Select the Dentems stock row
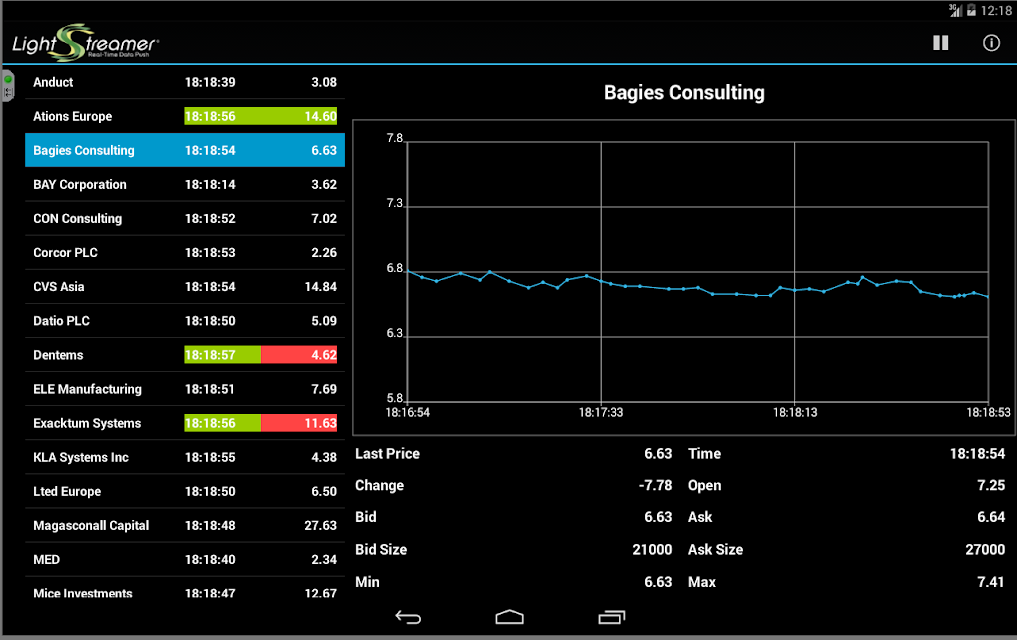 pos(185,355)
